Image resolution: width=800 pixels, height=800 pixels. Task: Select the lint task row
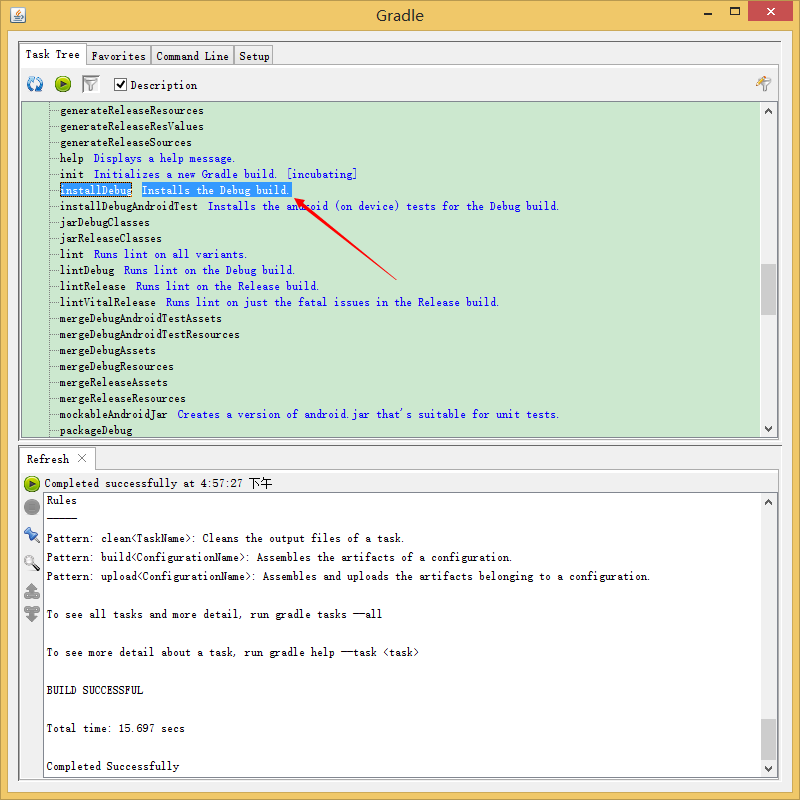click(x=153, y=254)
